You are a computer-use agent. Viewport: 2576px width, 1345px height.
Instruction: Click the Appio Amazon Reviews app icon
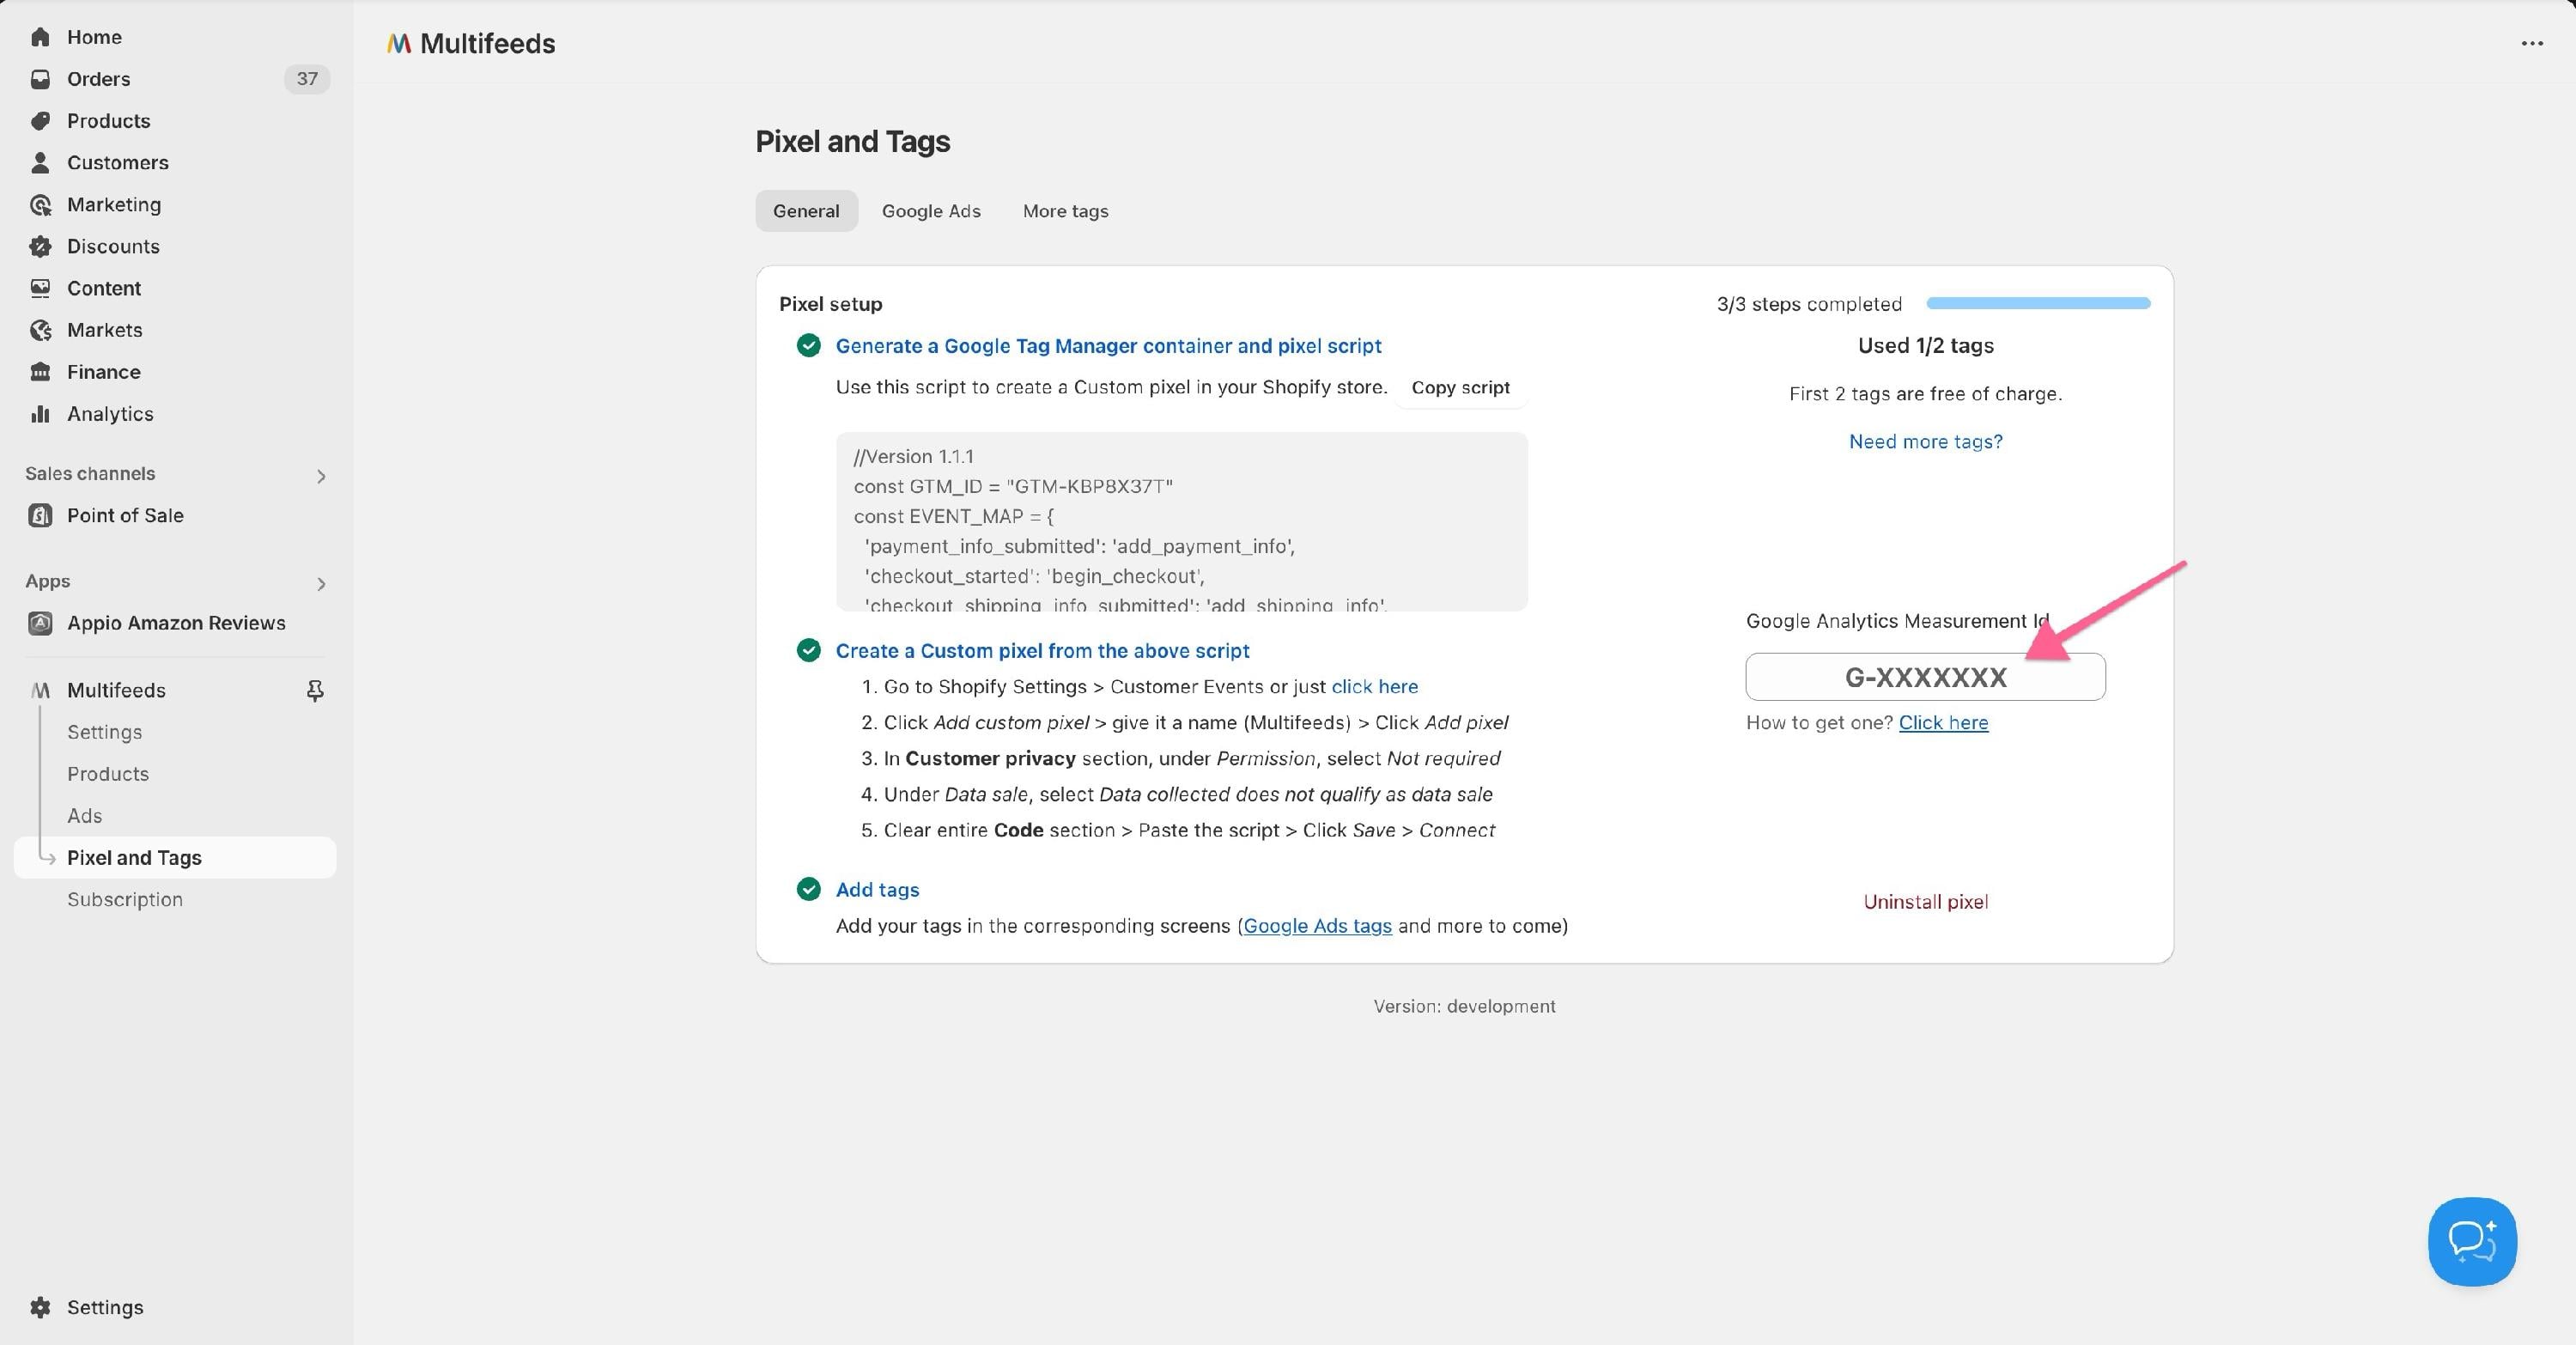(x=40, y=623)
